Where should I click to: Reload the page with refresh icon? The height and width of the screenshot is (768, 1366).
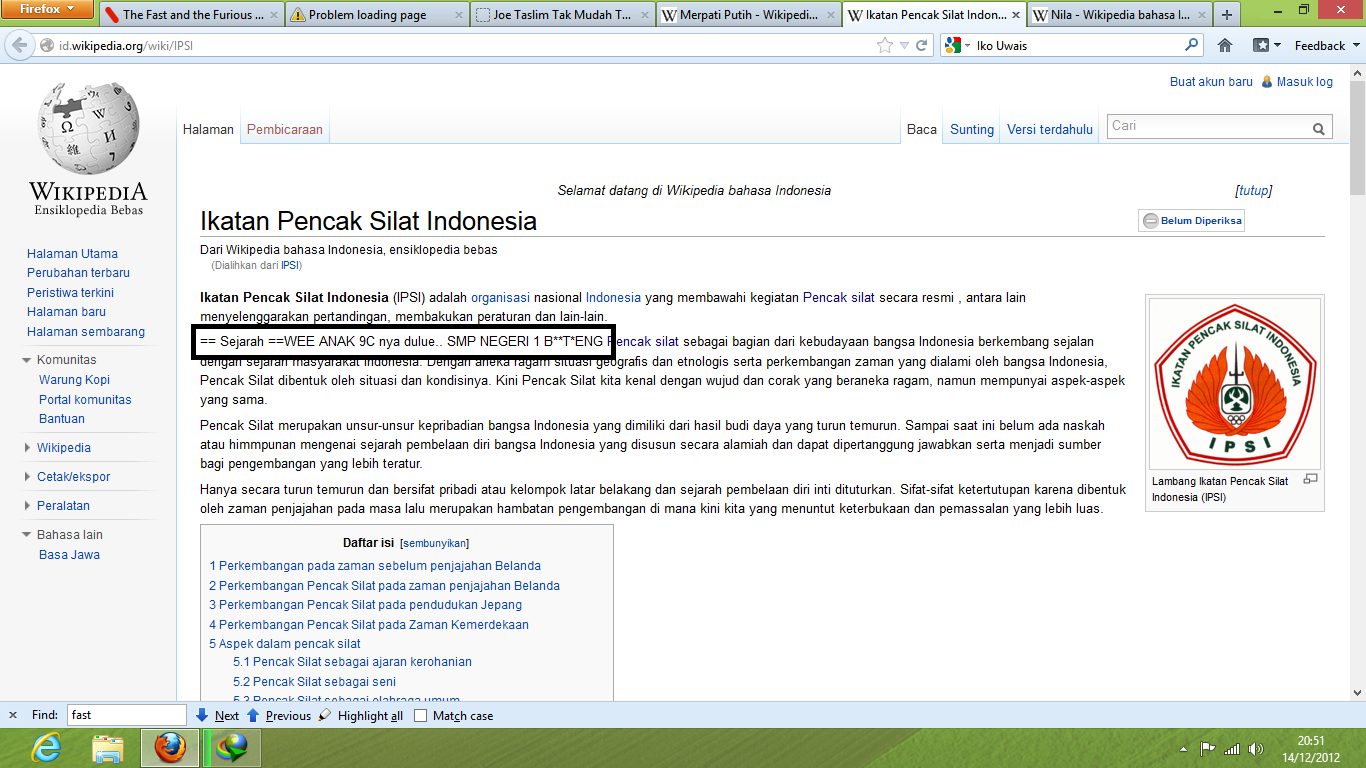click(x=922, y=46)
